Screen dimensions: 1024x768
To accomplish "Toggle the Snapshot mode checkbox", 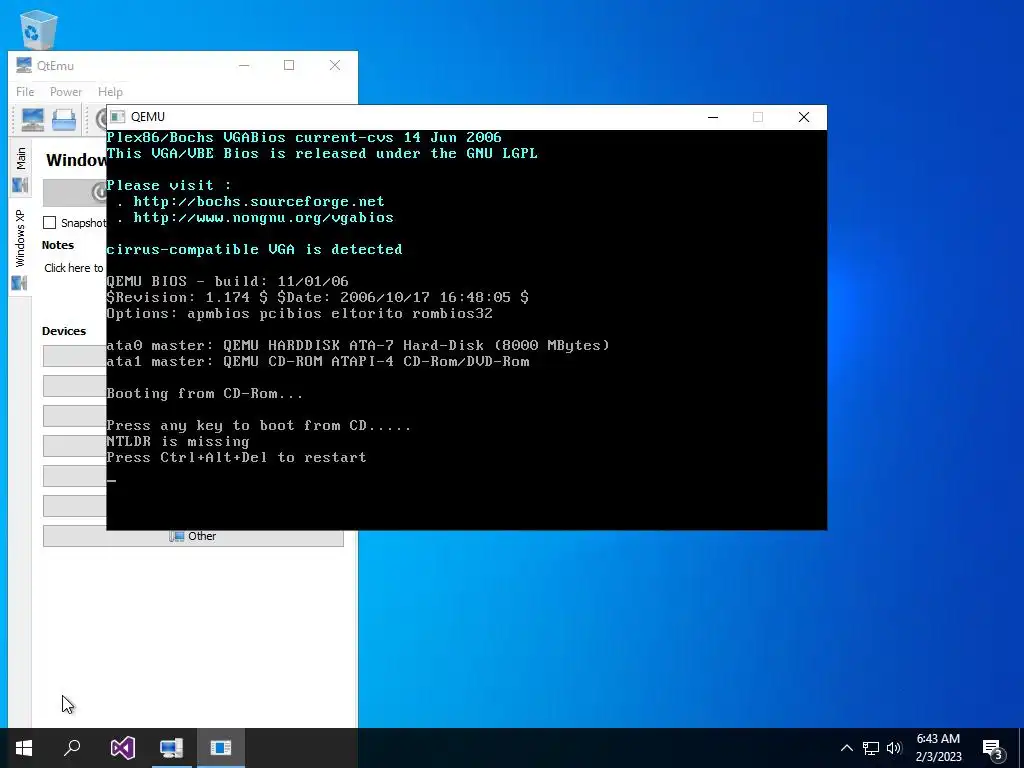I will [x=50, y=223].
